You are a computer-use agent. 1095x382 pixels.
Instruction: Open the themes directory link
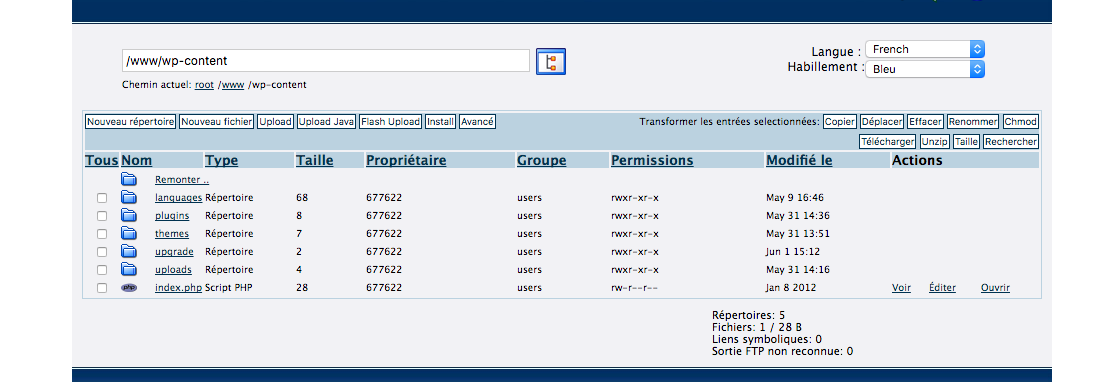tap(172, 234)
